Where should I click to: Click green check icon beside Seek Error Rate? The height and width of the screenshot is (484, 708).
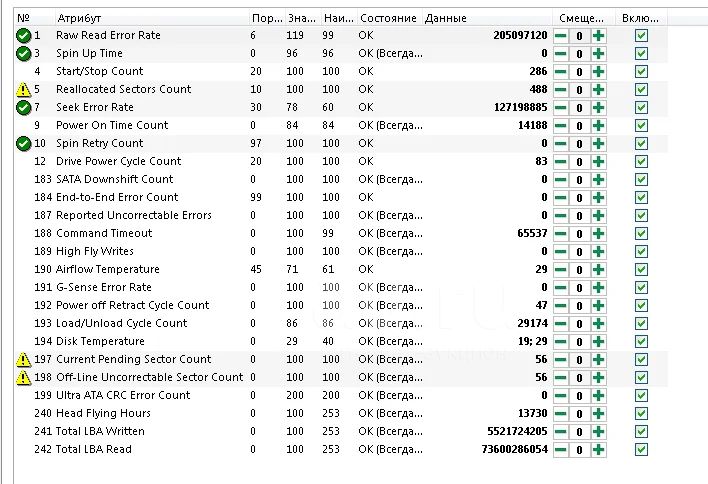(x=23, y=107)
